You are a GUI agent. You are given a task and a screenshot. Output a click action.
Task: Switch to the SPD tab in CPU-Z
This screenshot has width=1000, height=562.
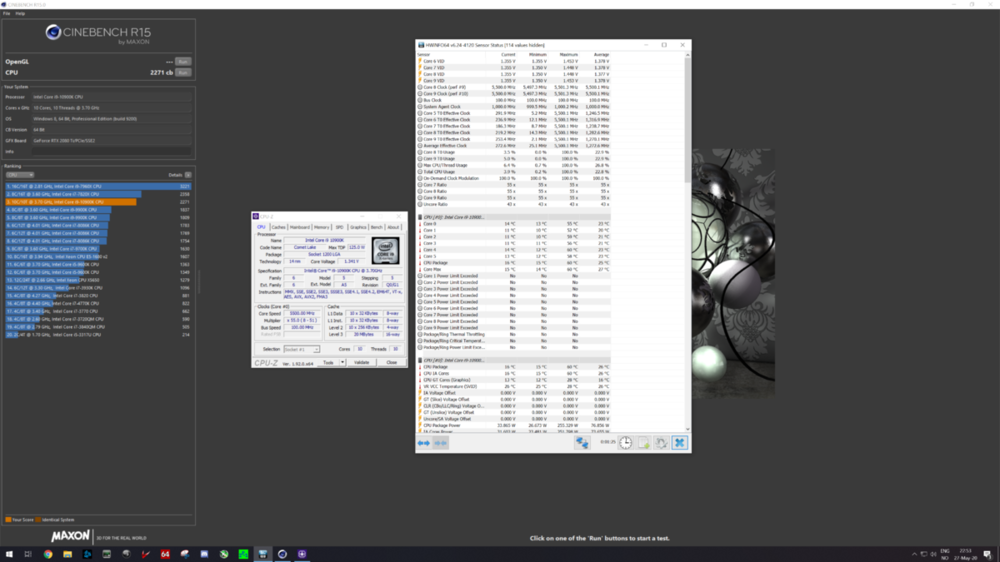click(339, 227)
